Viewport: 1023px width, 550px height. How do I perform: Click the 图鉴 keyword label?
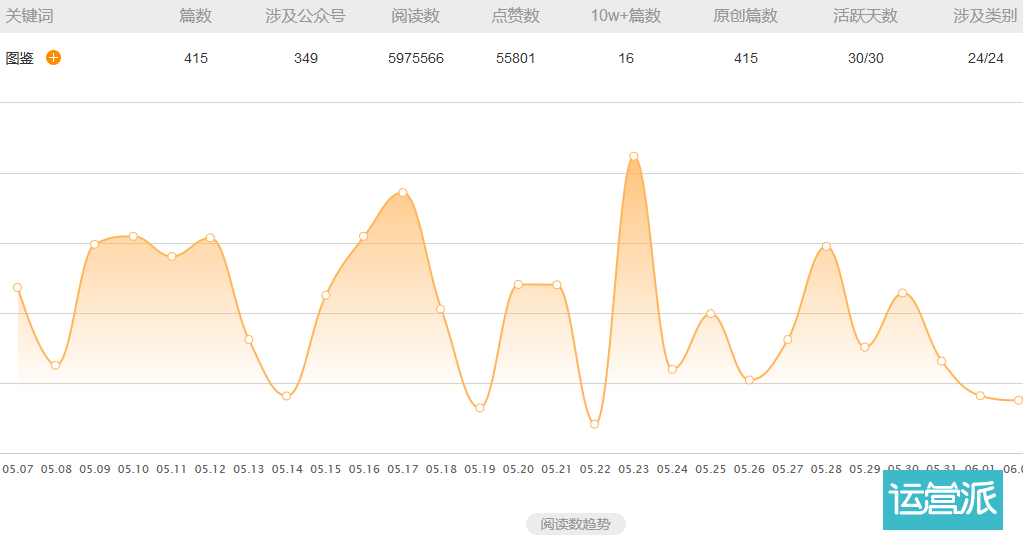point(20,58)
